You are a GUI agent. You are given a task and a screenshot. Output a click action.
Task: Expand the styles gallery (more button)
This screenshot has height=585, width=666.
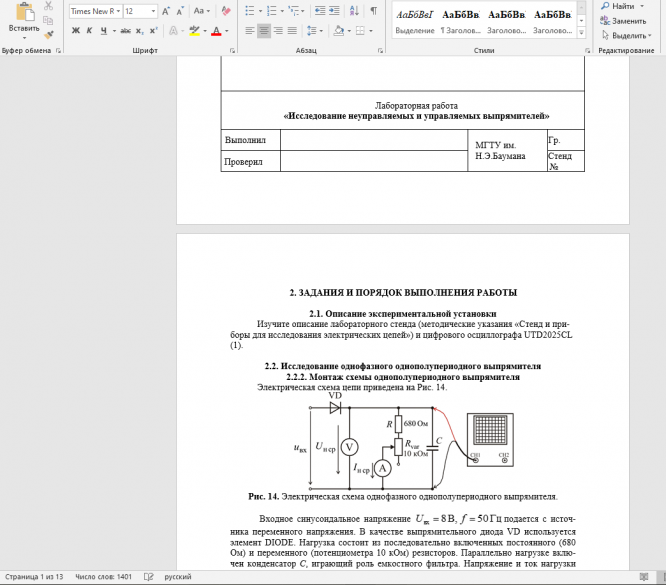[581, 33]
